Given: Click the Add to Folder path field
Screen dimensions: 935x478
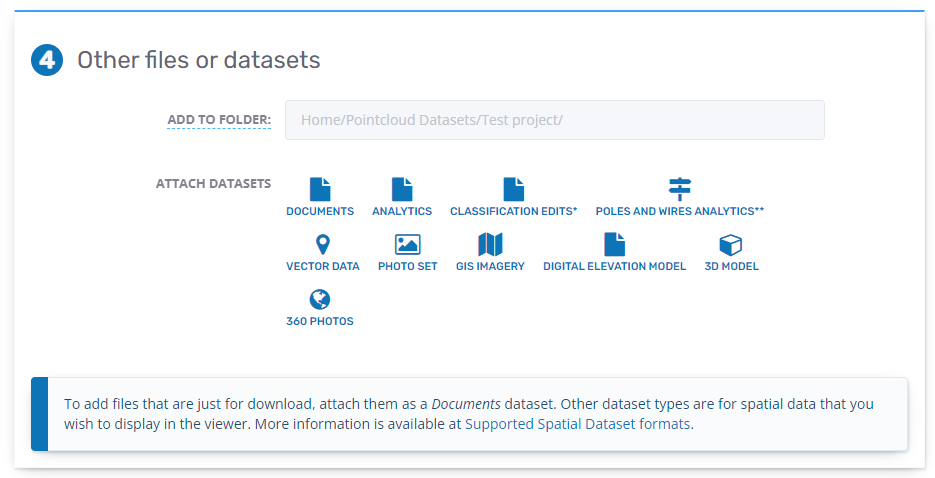Looking at the screenshot, I should 554,120.
